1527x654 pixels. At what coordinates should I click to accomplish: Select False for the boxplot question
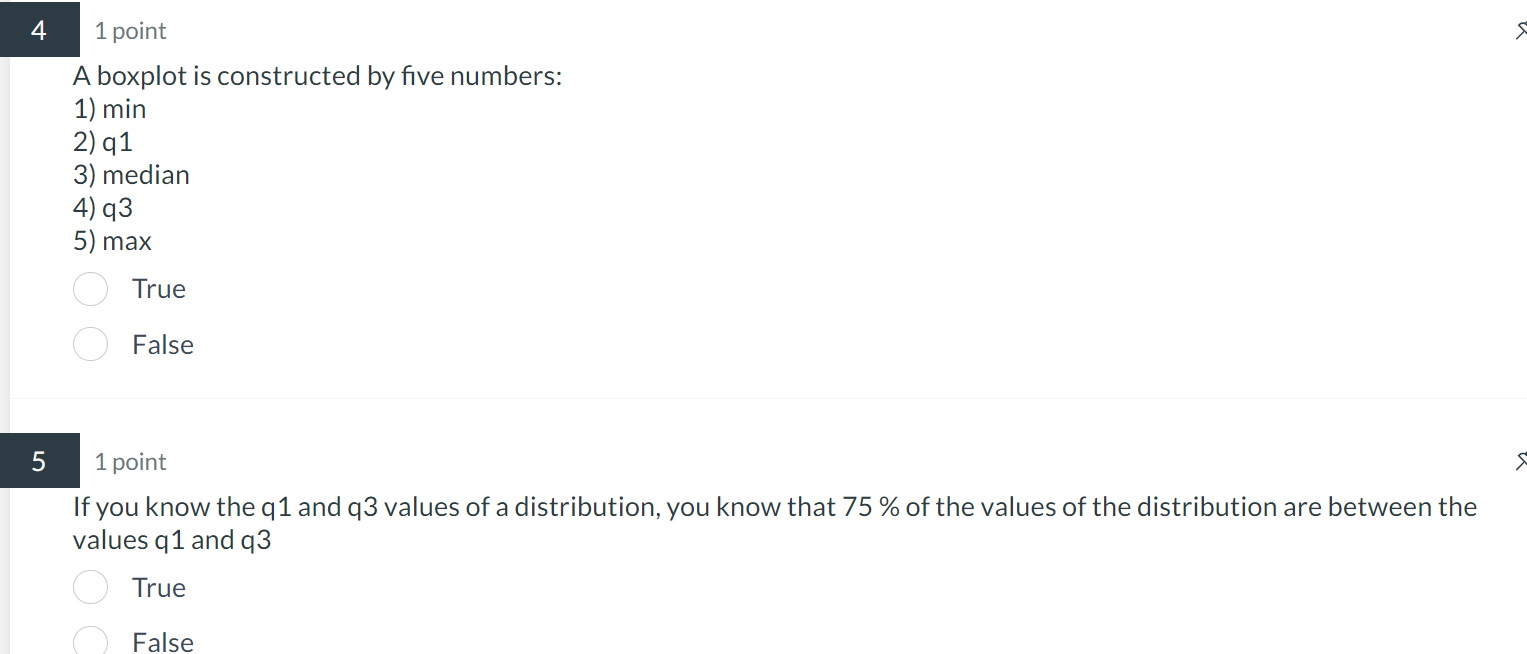[90, 344]
